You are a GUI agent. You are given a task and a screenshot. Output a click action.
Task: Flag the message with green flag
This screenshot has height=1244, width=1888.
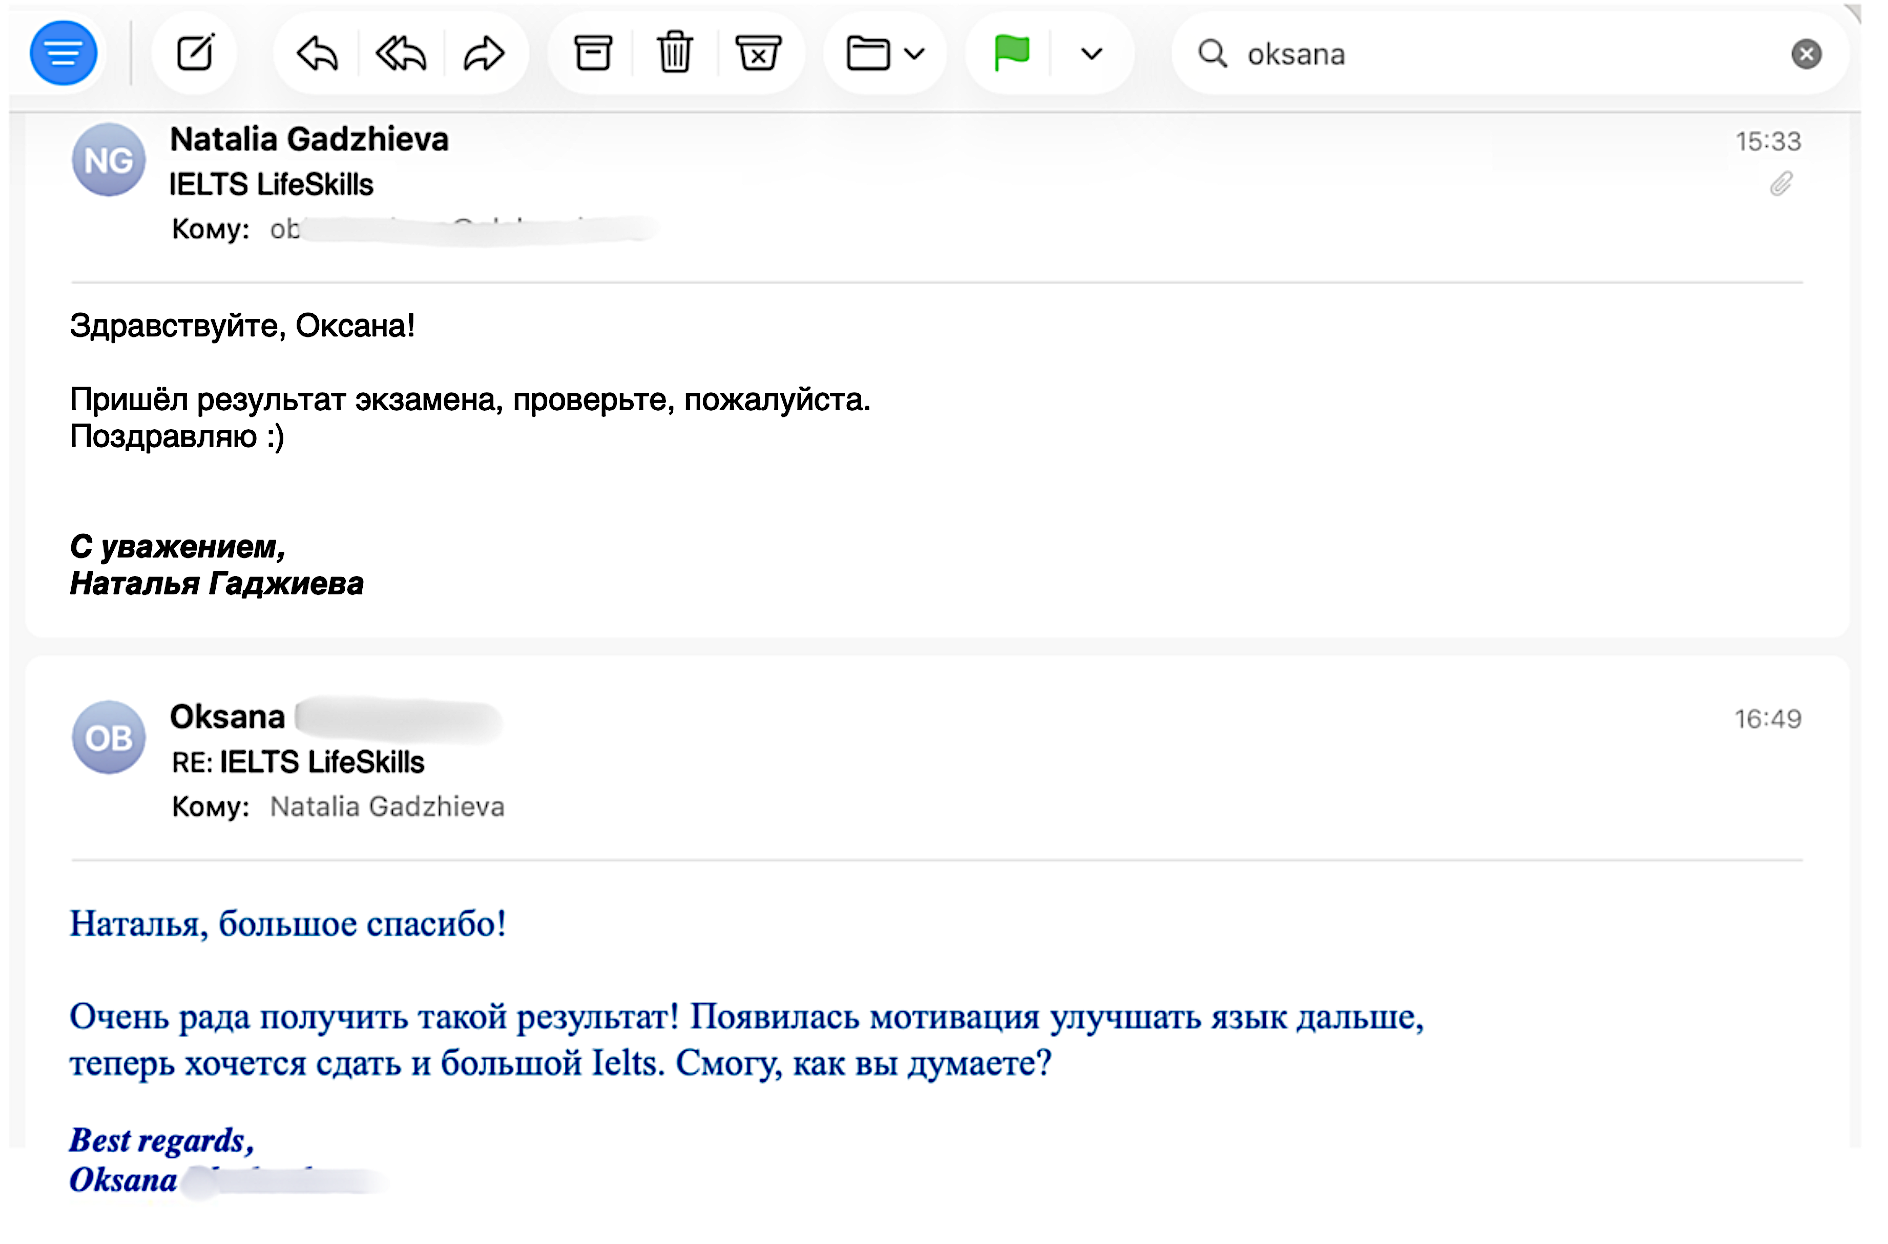point(1011,53)
